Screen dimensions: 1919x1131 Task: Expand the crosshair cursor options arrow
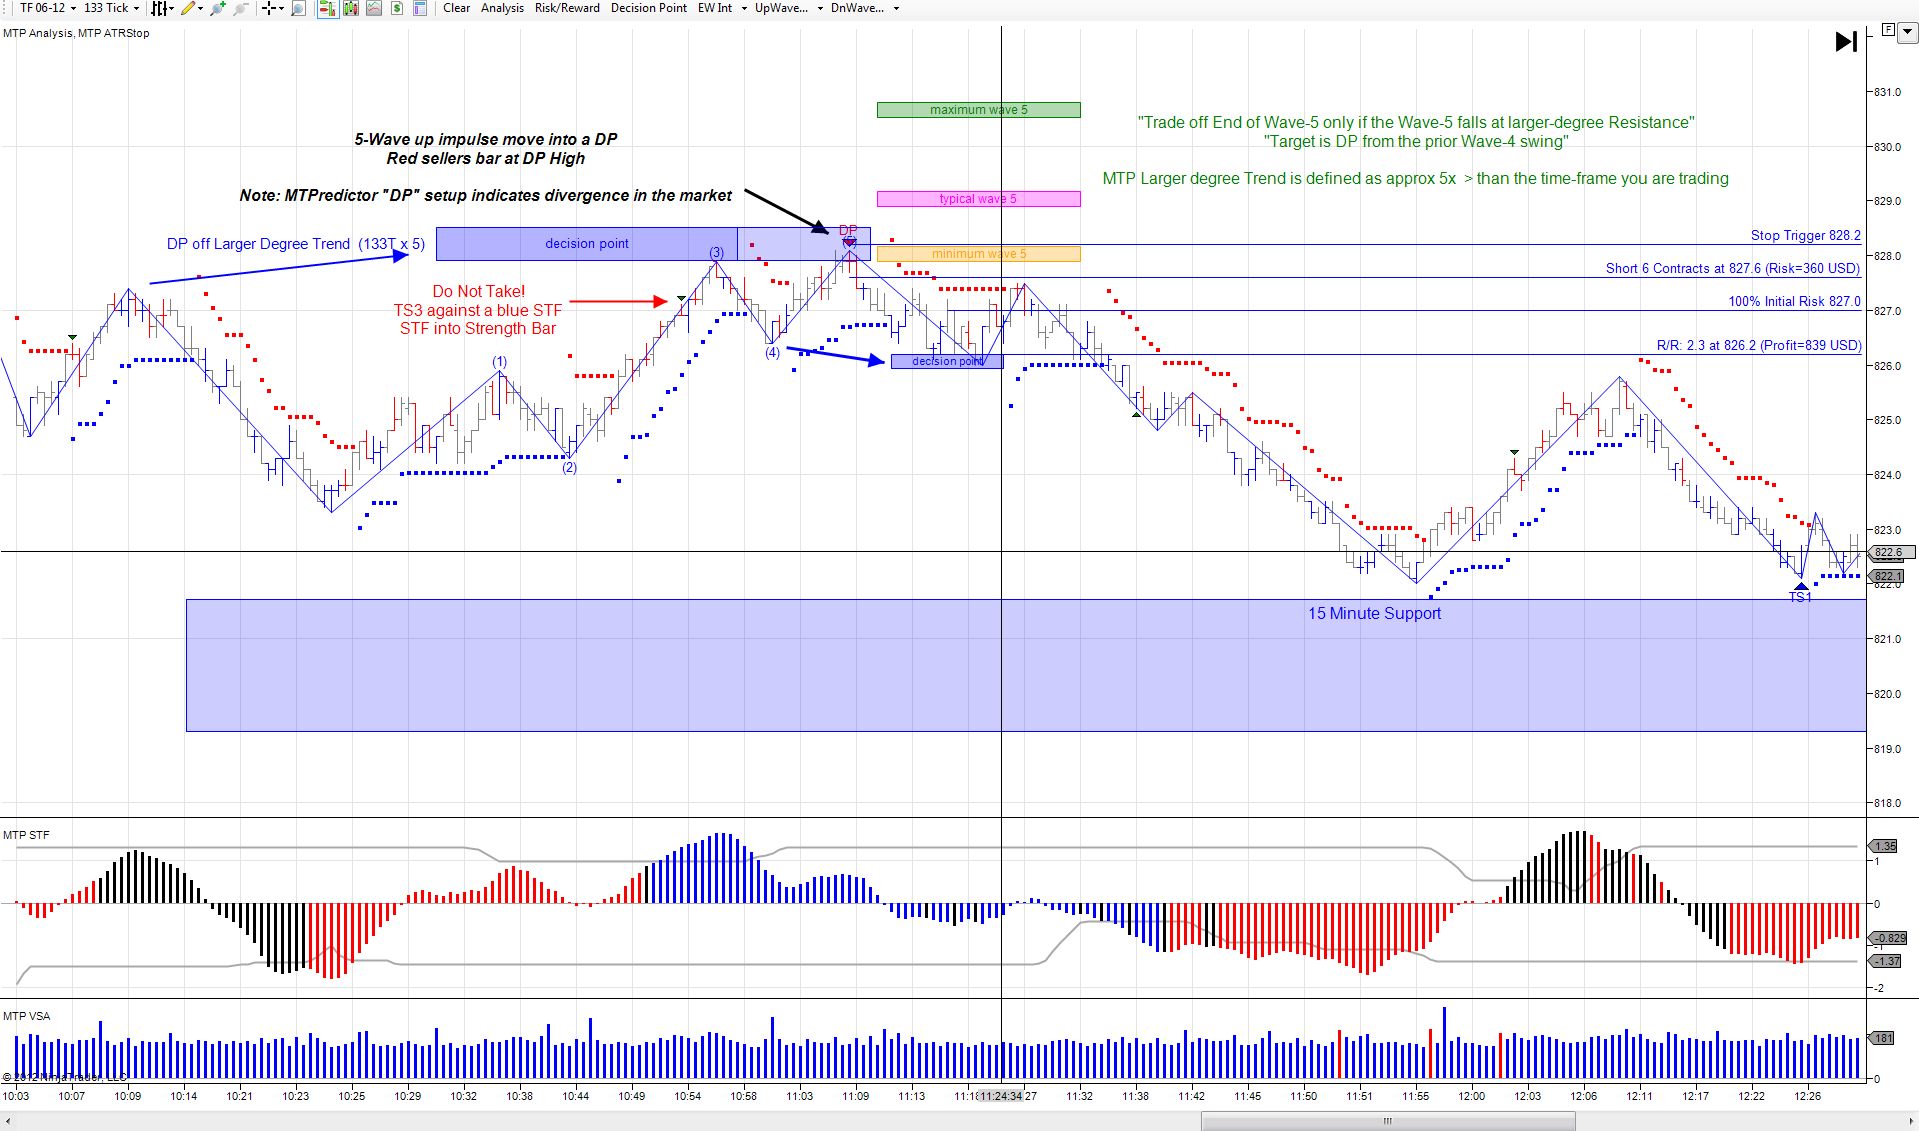[x=282, y=8]
